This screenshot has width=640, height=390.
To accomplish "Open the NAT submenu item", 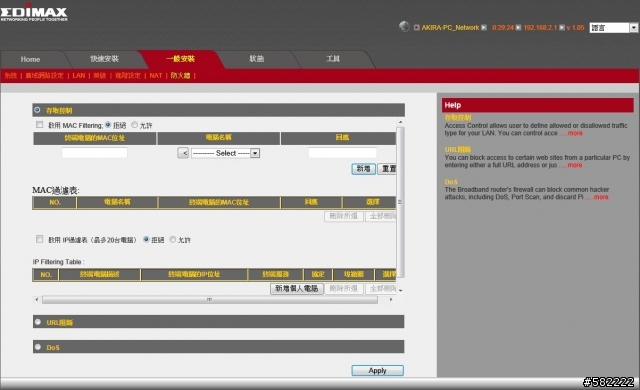I will point(156,75).
